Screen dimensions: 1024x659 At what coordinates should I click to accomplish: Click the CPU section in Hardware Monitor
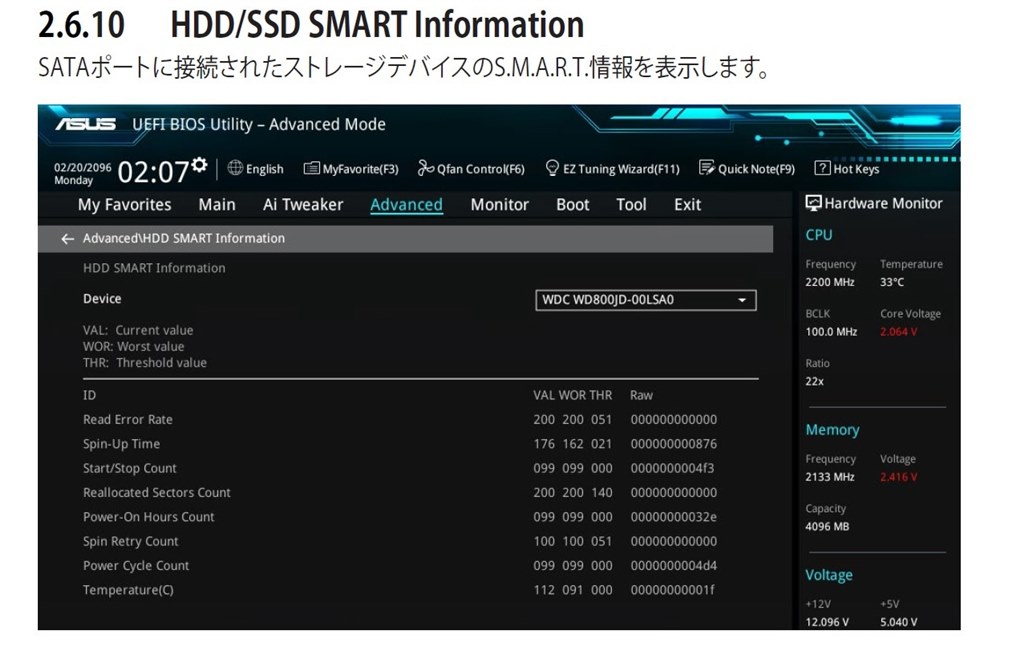pos(819,234)
